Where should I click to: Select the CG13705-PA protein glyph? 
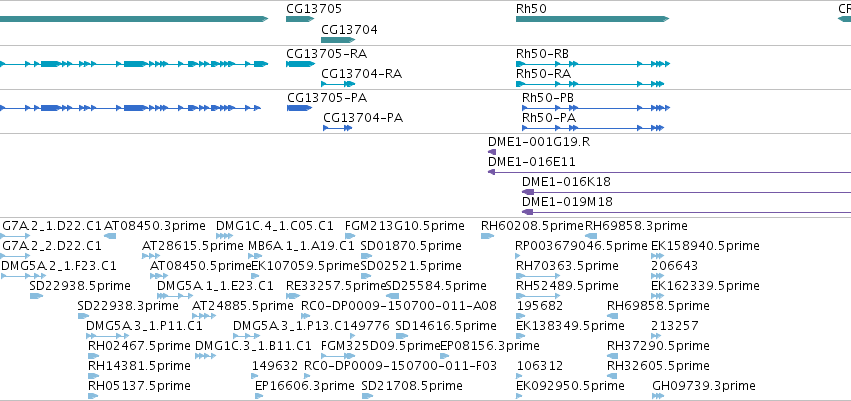click(300, 108)
